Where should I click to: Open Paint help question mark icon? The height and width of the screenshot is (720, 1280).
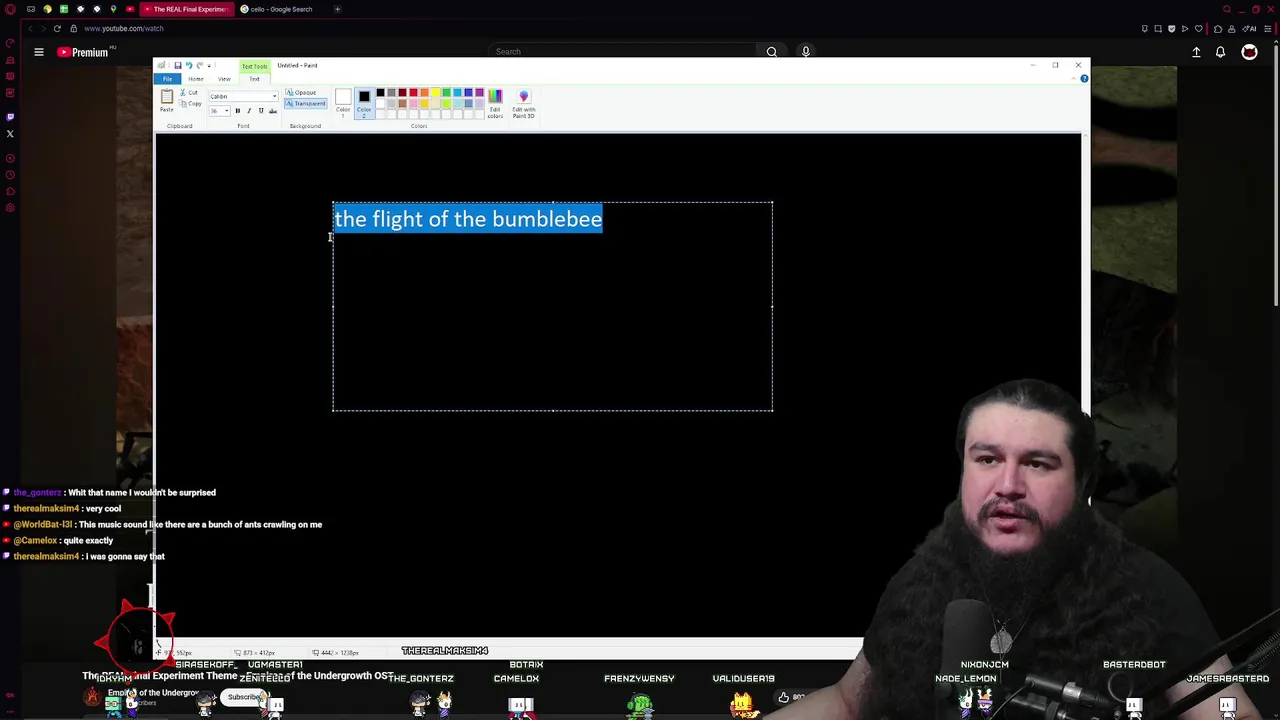(x=1084, y=78)
